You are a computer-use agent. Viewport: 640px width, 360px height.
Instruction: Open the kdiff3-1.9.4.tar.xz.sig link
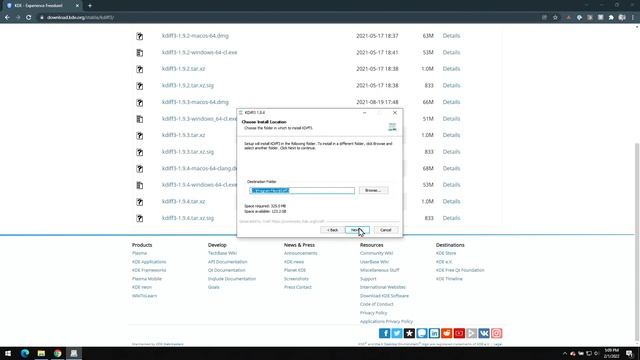(x=188, y=218)
